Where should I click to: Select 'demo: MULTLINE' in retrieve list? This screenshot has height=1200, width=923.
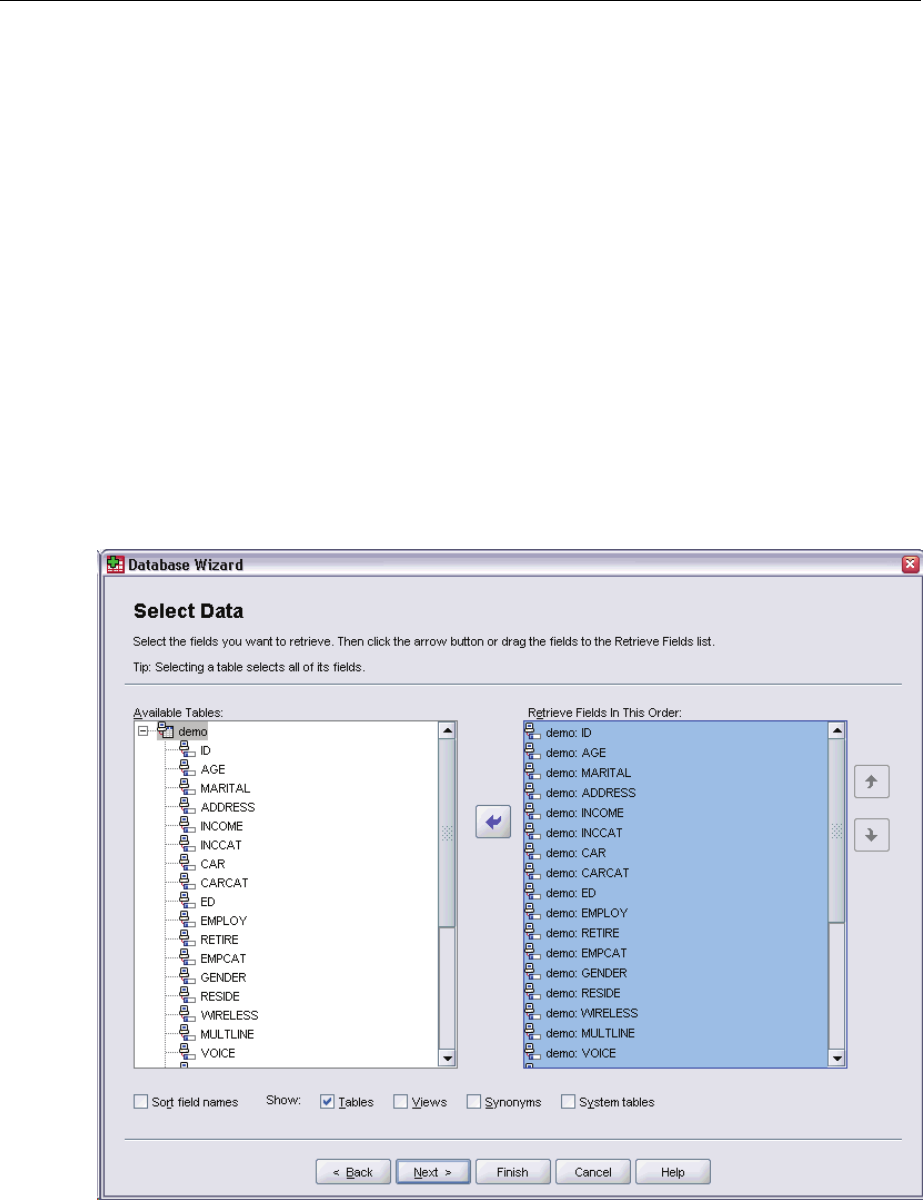coord(591,1032)
